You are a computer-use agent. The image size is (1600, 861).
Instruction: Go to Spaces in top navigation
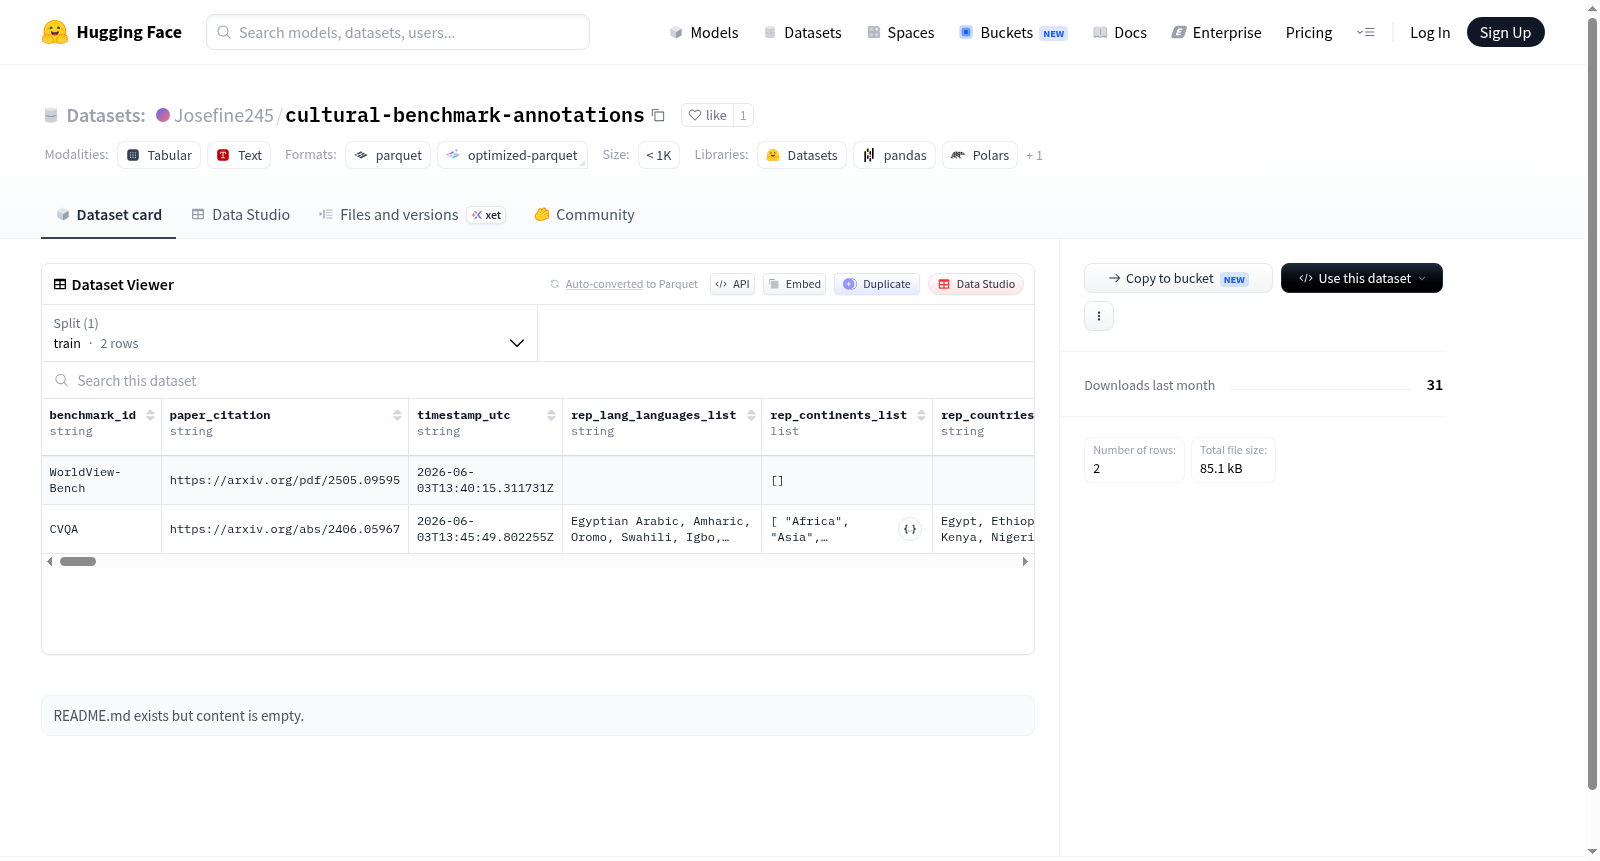pos(900,32)
